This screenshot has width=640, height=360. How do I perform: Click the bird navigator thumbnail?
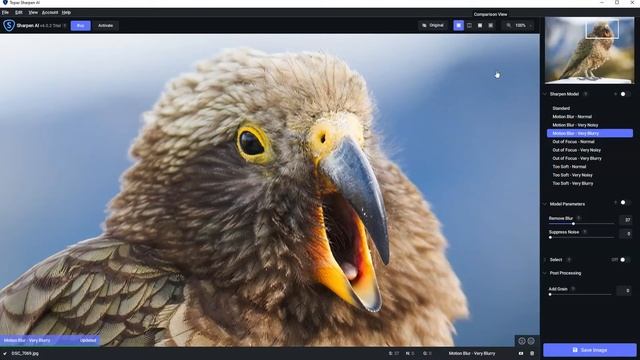point(589,50)
